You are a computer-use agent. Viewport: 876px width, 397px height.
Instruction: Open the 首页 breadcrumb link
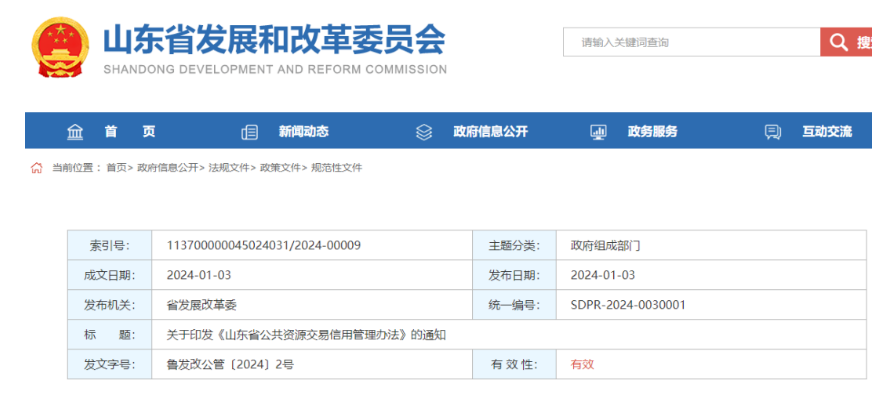[116, 168]
